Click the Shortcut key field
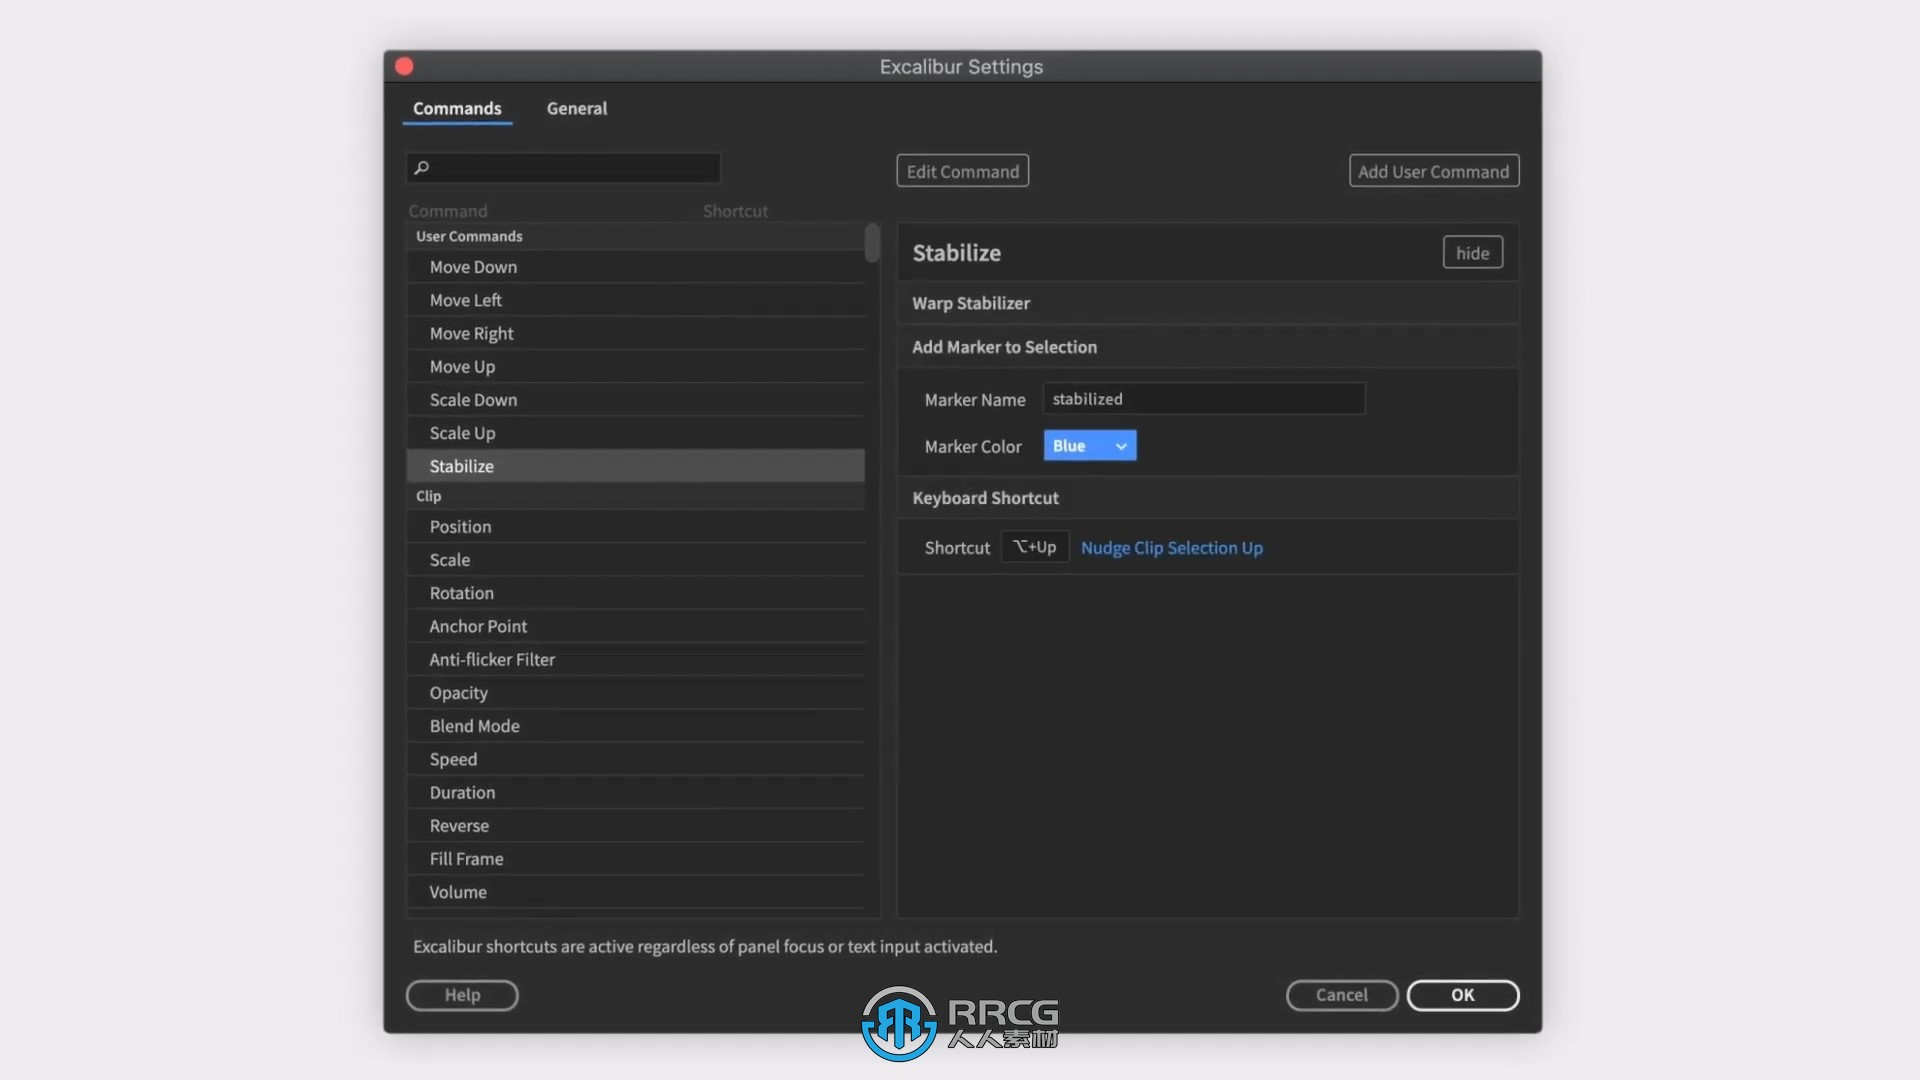 1035,547
